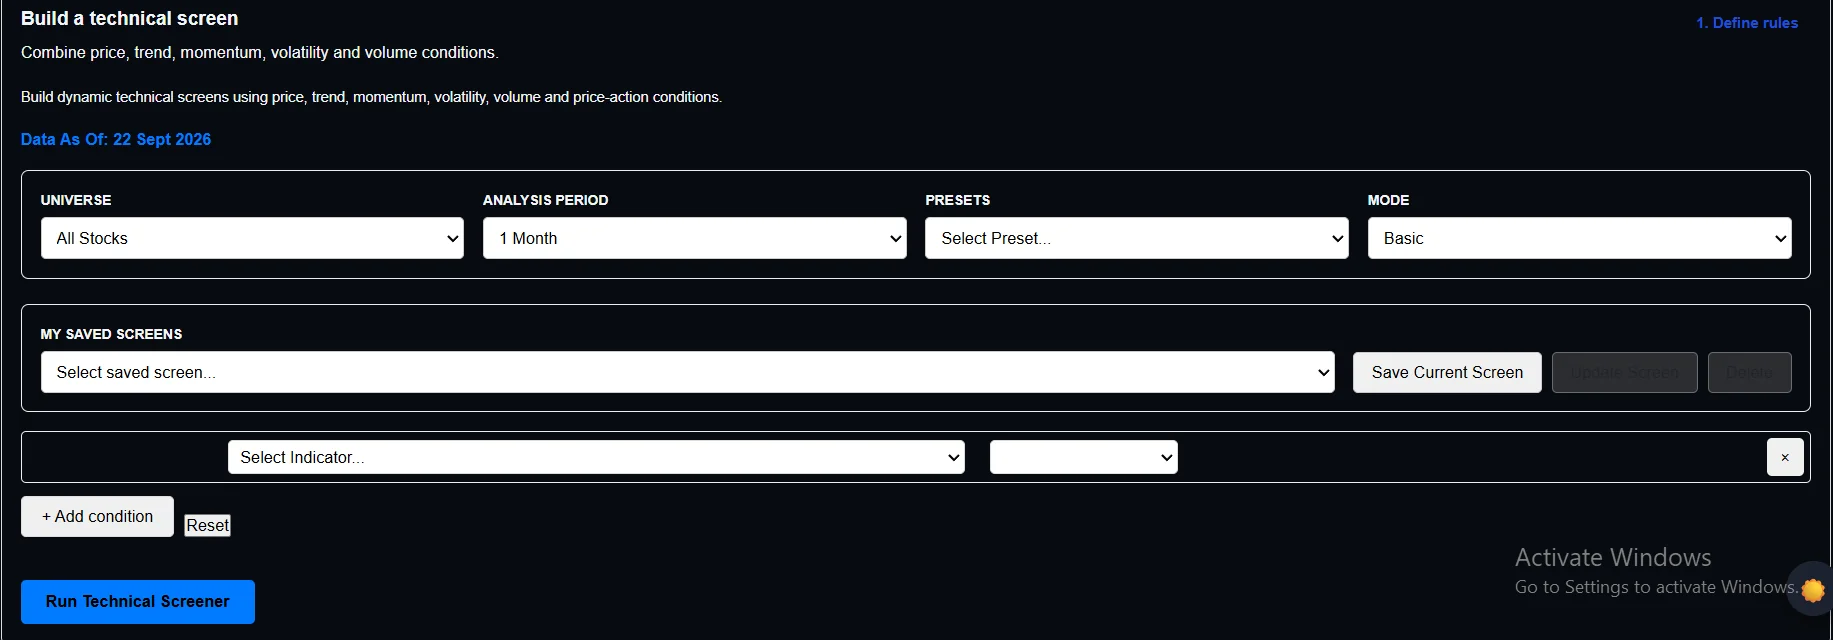Open the Mode dropdown showing Basic
Screen dimensions: 1833x640
tap(1579, 238)
